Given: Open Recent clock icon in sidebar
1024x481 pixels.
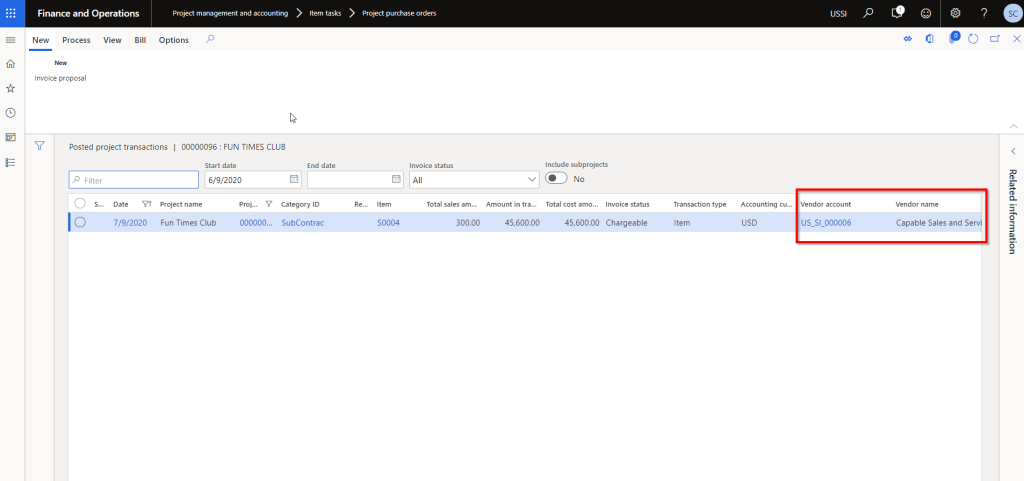Looking at the screenshot, I should tap(10, 113).
